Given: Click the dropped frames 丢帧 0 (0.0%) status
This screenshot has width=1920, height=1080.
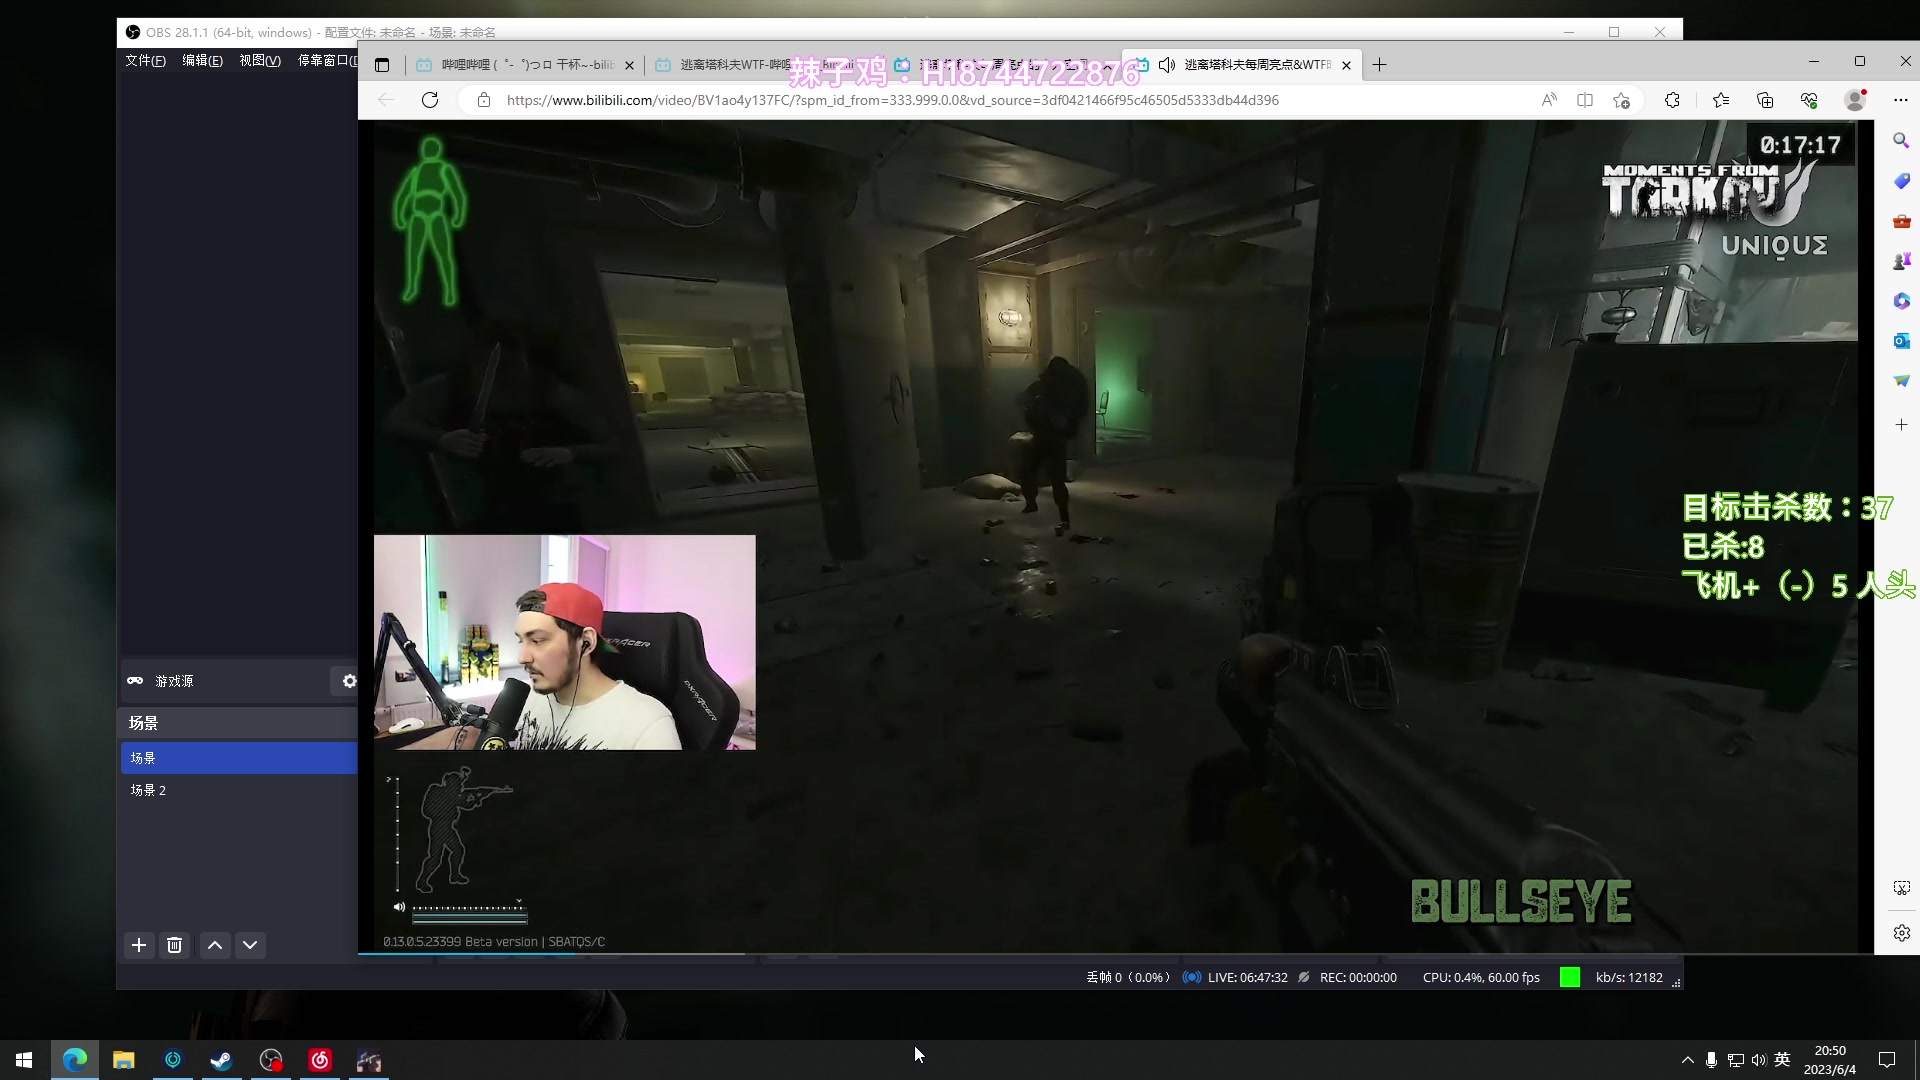Looking at the screenshot, I should (x=1128, y=978).
